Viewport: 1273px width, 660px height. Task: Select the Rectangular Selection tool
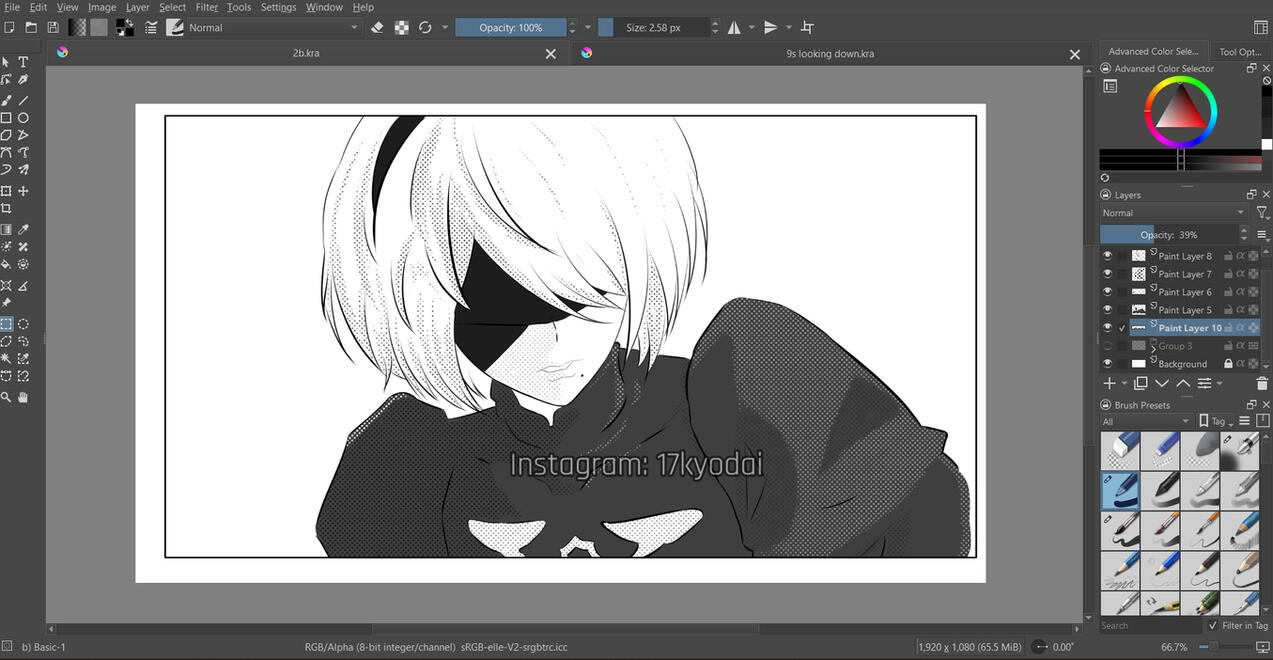coord(6,324)
